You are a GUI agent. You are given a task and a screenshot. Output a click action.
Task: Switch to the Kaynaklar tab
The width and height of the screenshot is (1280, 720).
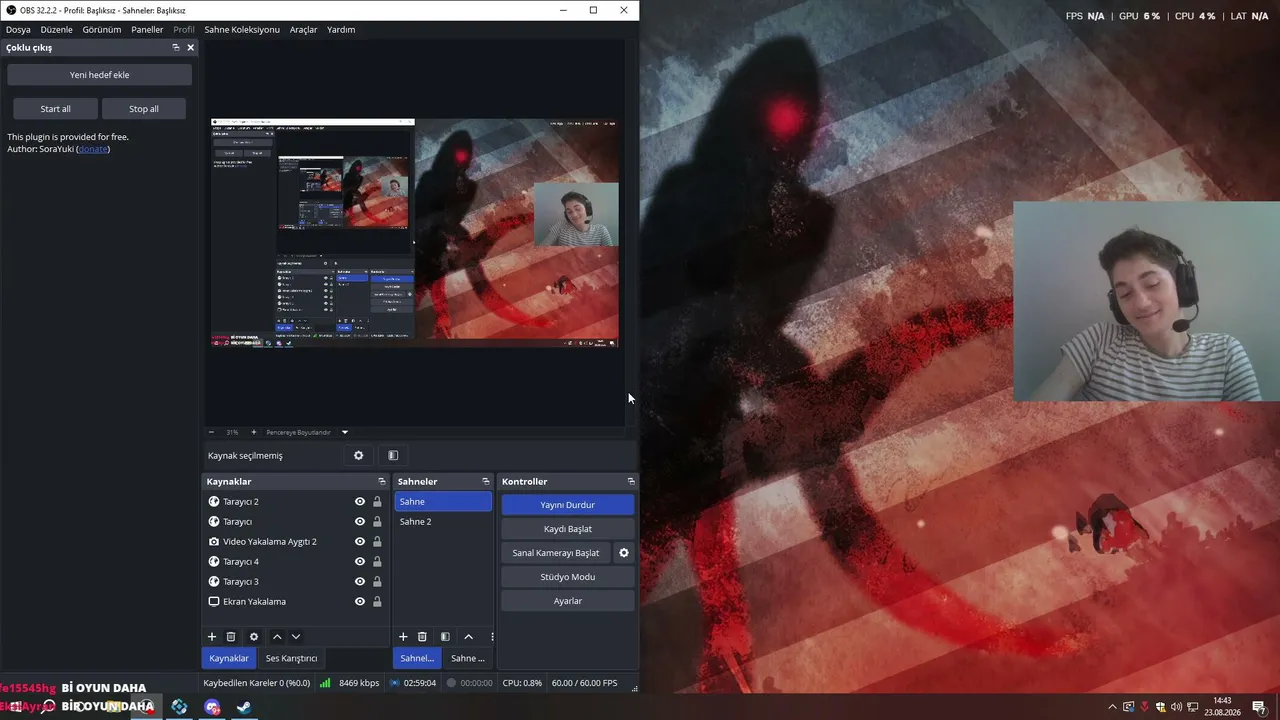pyautogui.click(x=229, y=658)
